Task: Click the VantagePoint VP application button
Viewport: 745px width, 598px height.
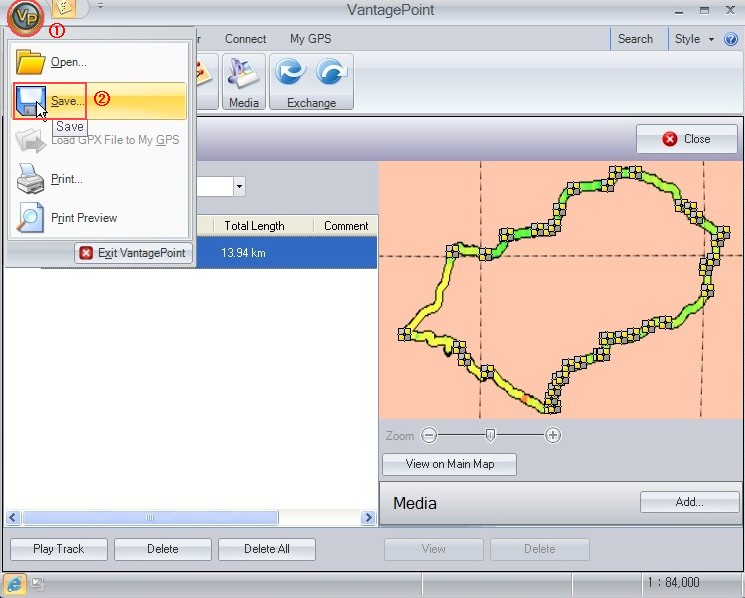Action: pos(25,18)
